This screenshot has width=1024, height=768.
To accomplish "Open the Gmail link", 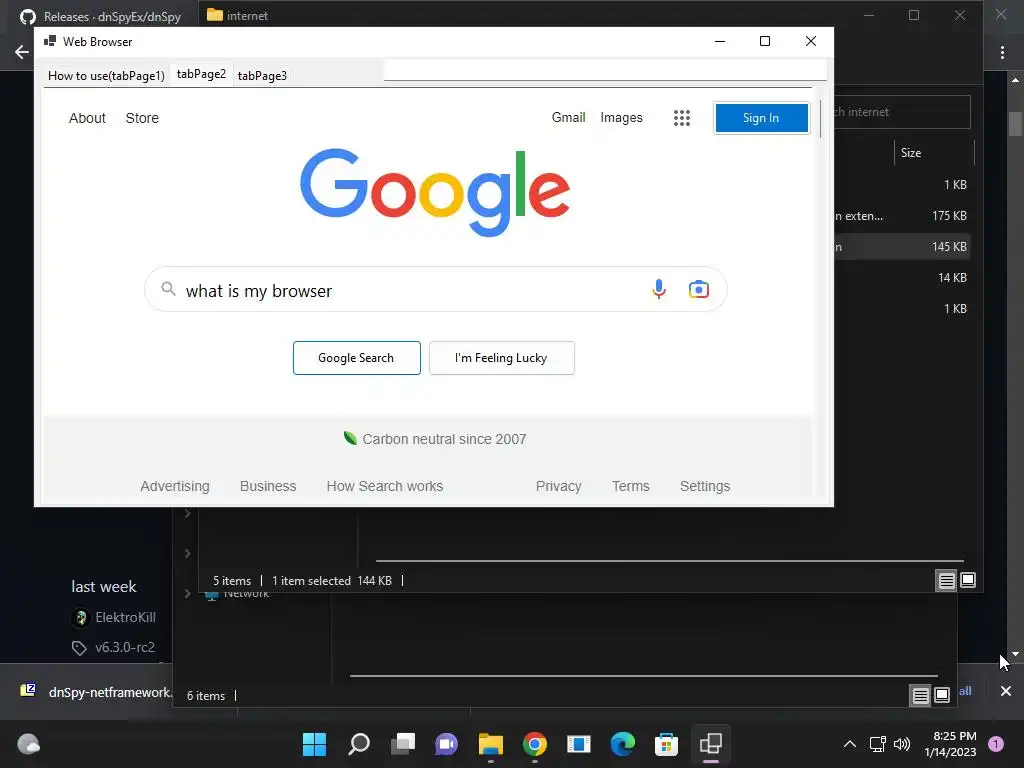I will click(x=568, y=118).
